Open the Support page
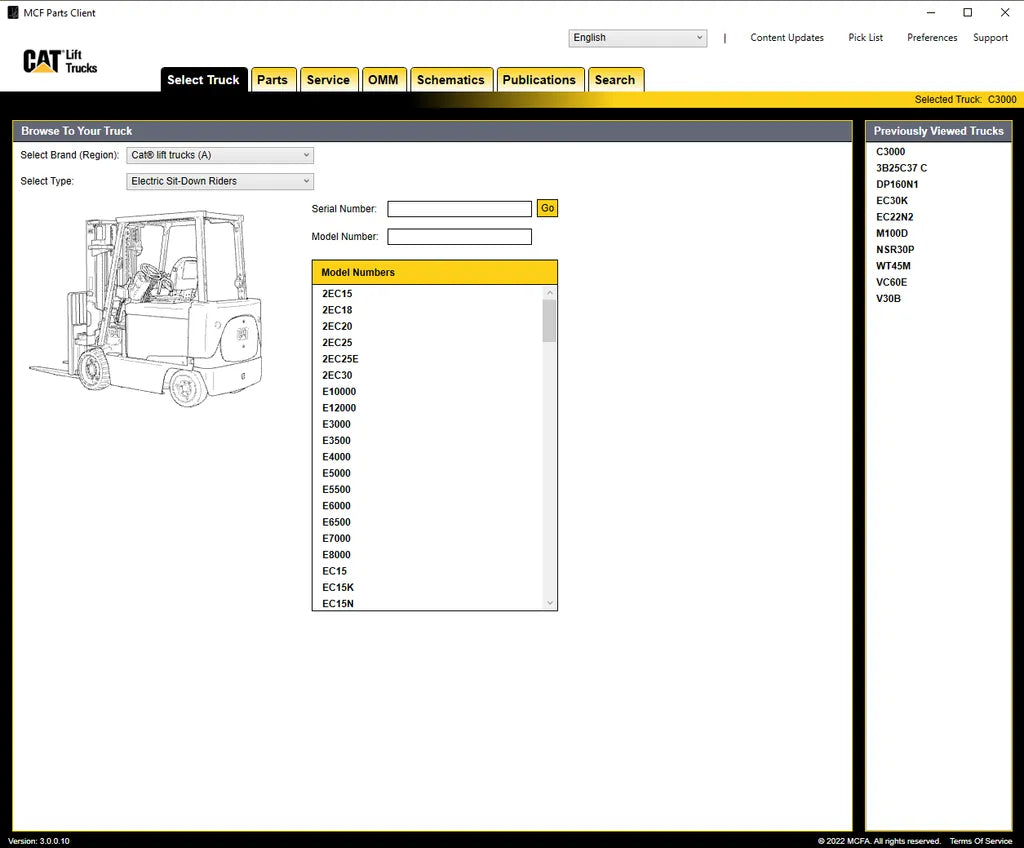This screenshot has height=848, width=1024. [990, 37]
